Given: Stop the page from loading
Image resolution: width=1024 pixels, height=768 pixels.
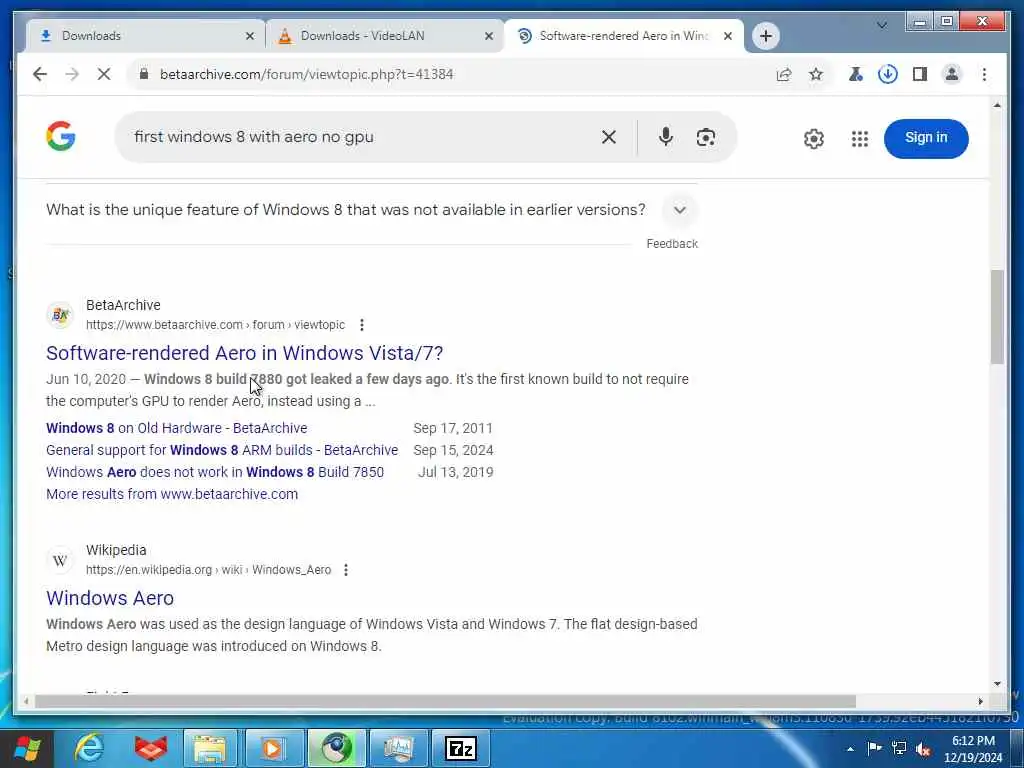Looking at the screenshot, I should click(x=104, y=74).
